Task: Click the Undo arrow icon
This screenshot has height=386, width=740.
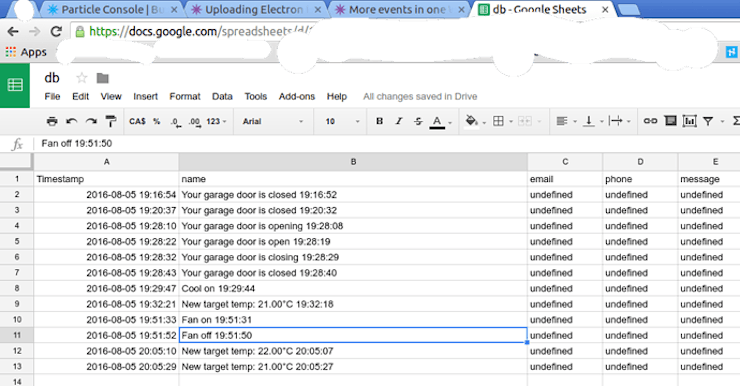Action: [72, 121]
